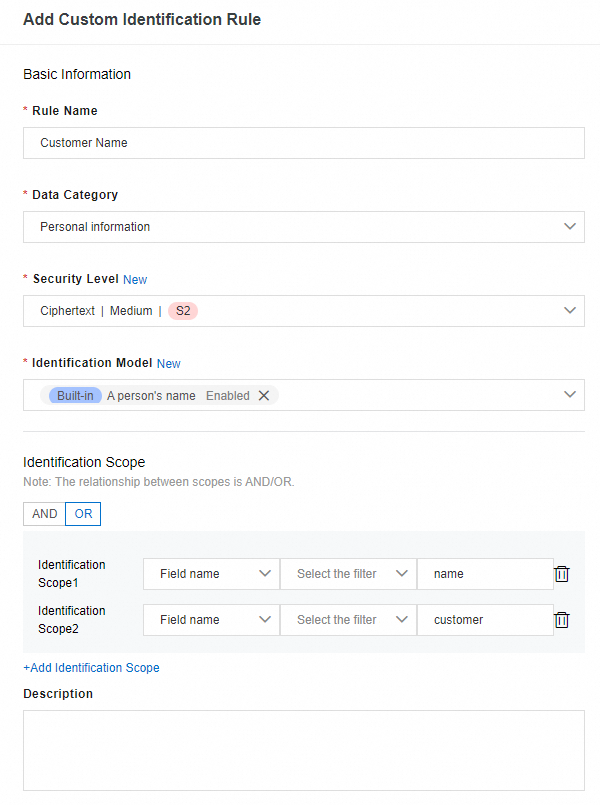The height and width of the screenshot is (805, 600).
Task: Click the 'New' label beside Security Level
Action: (x=135, y=280)
